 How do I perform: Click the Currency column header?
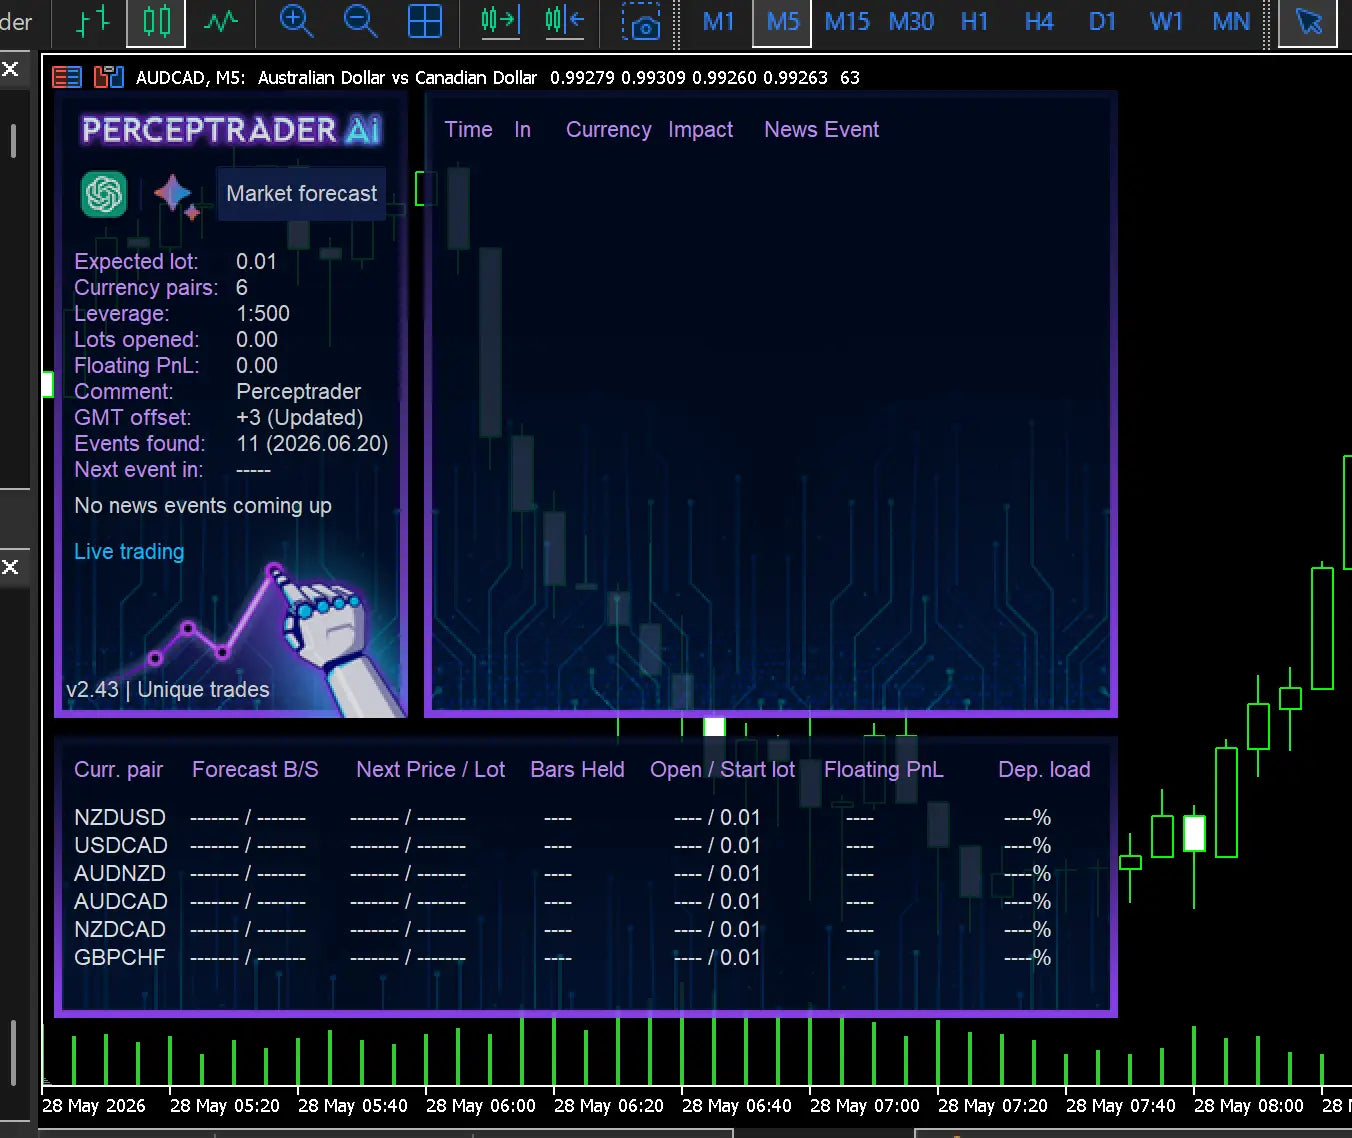click(608, 129)
